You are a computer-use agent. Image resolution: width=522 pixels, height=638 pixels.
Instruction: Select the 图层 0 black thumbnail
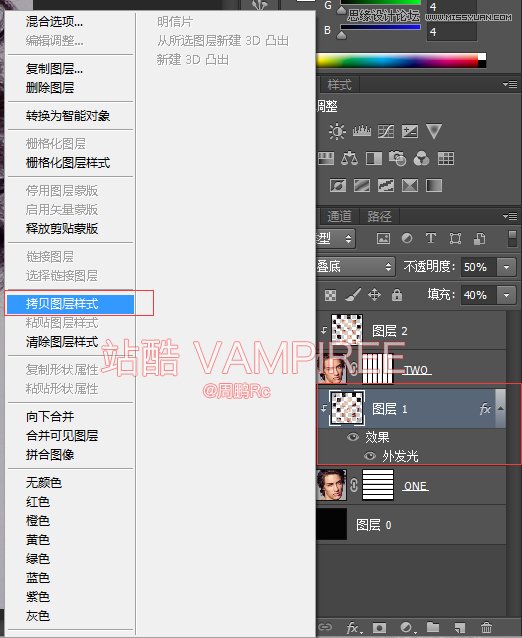coord(332,524)
